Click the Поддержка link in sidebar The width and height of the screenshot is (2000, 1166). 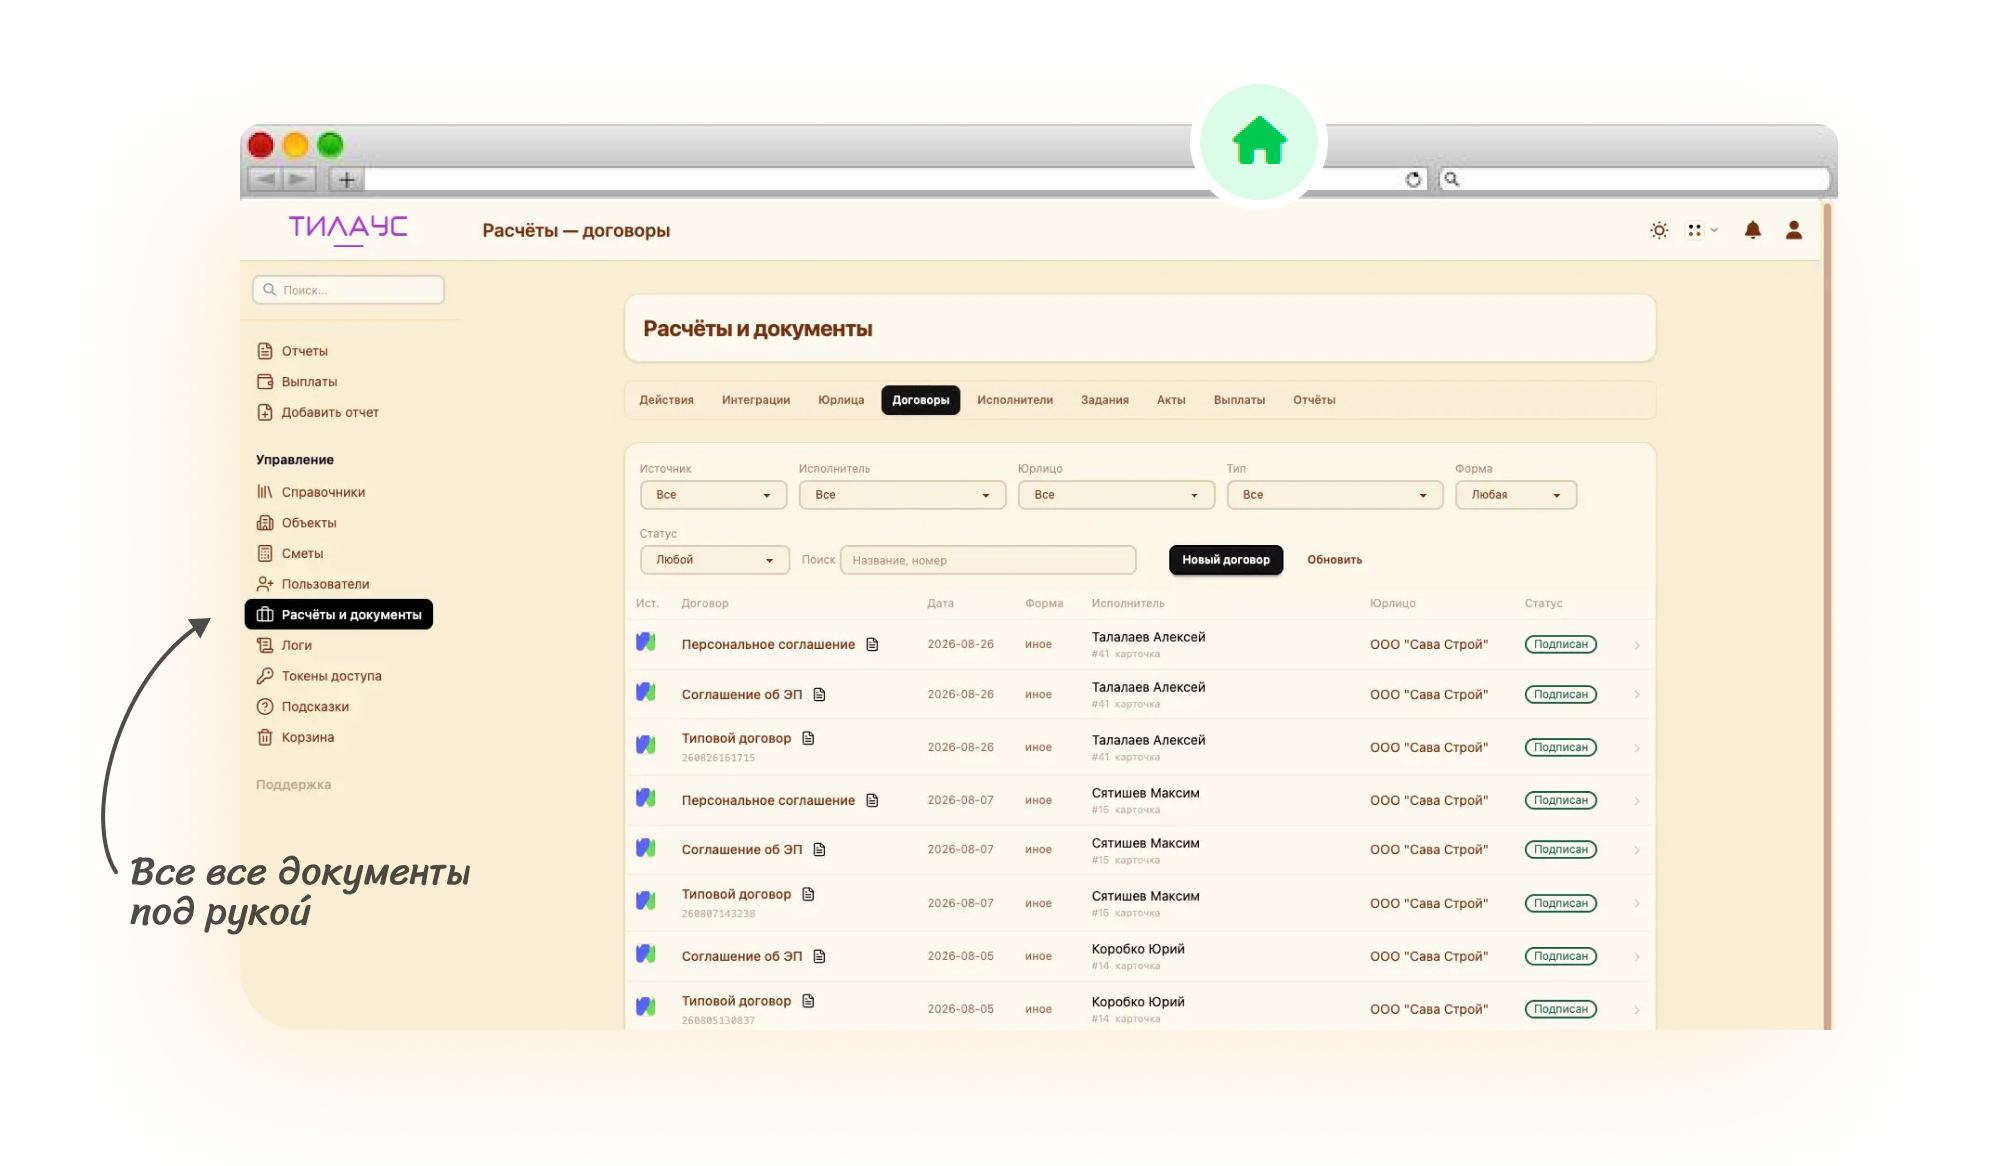293,785
